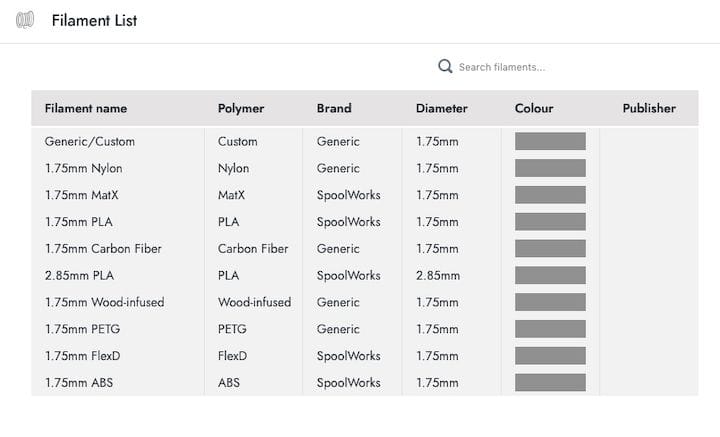Click the colour swatch for 1.75mm PETG
Screen dimensions: 720x437
click(550, 329)
